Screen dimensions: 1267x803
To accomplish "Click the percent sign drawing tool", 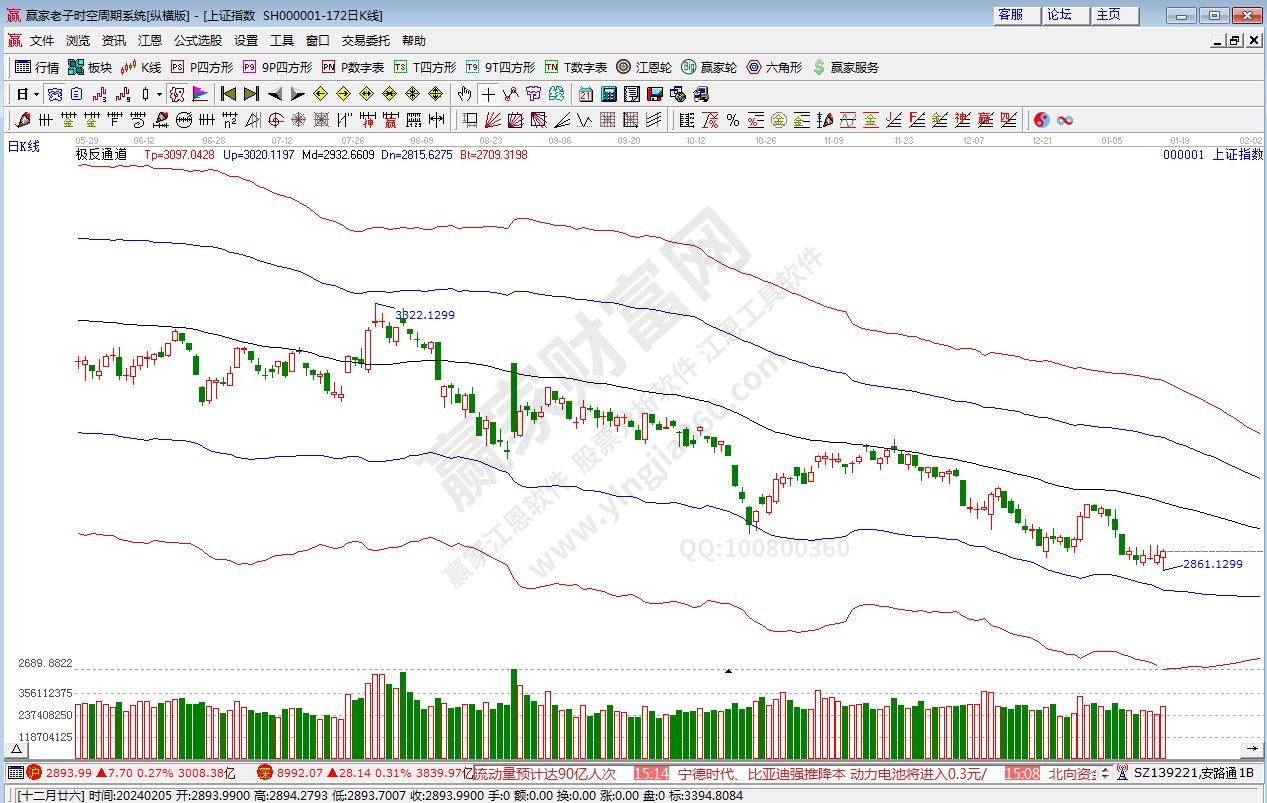I will click(x=733, y=120).
